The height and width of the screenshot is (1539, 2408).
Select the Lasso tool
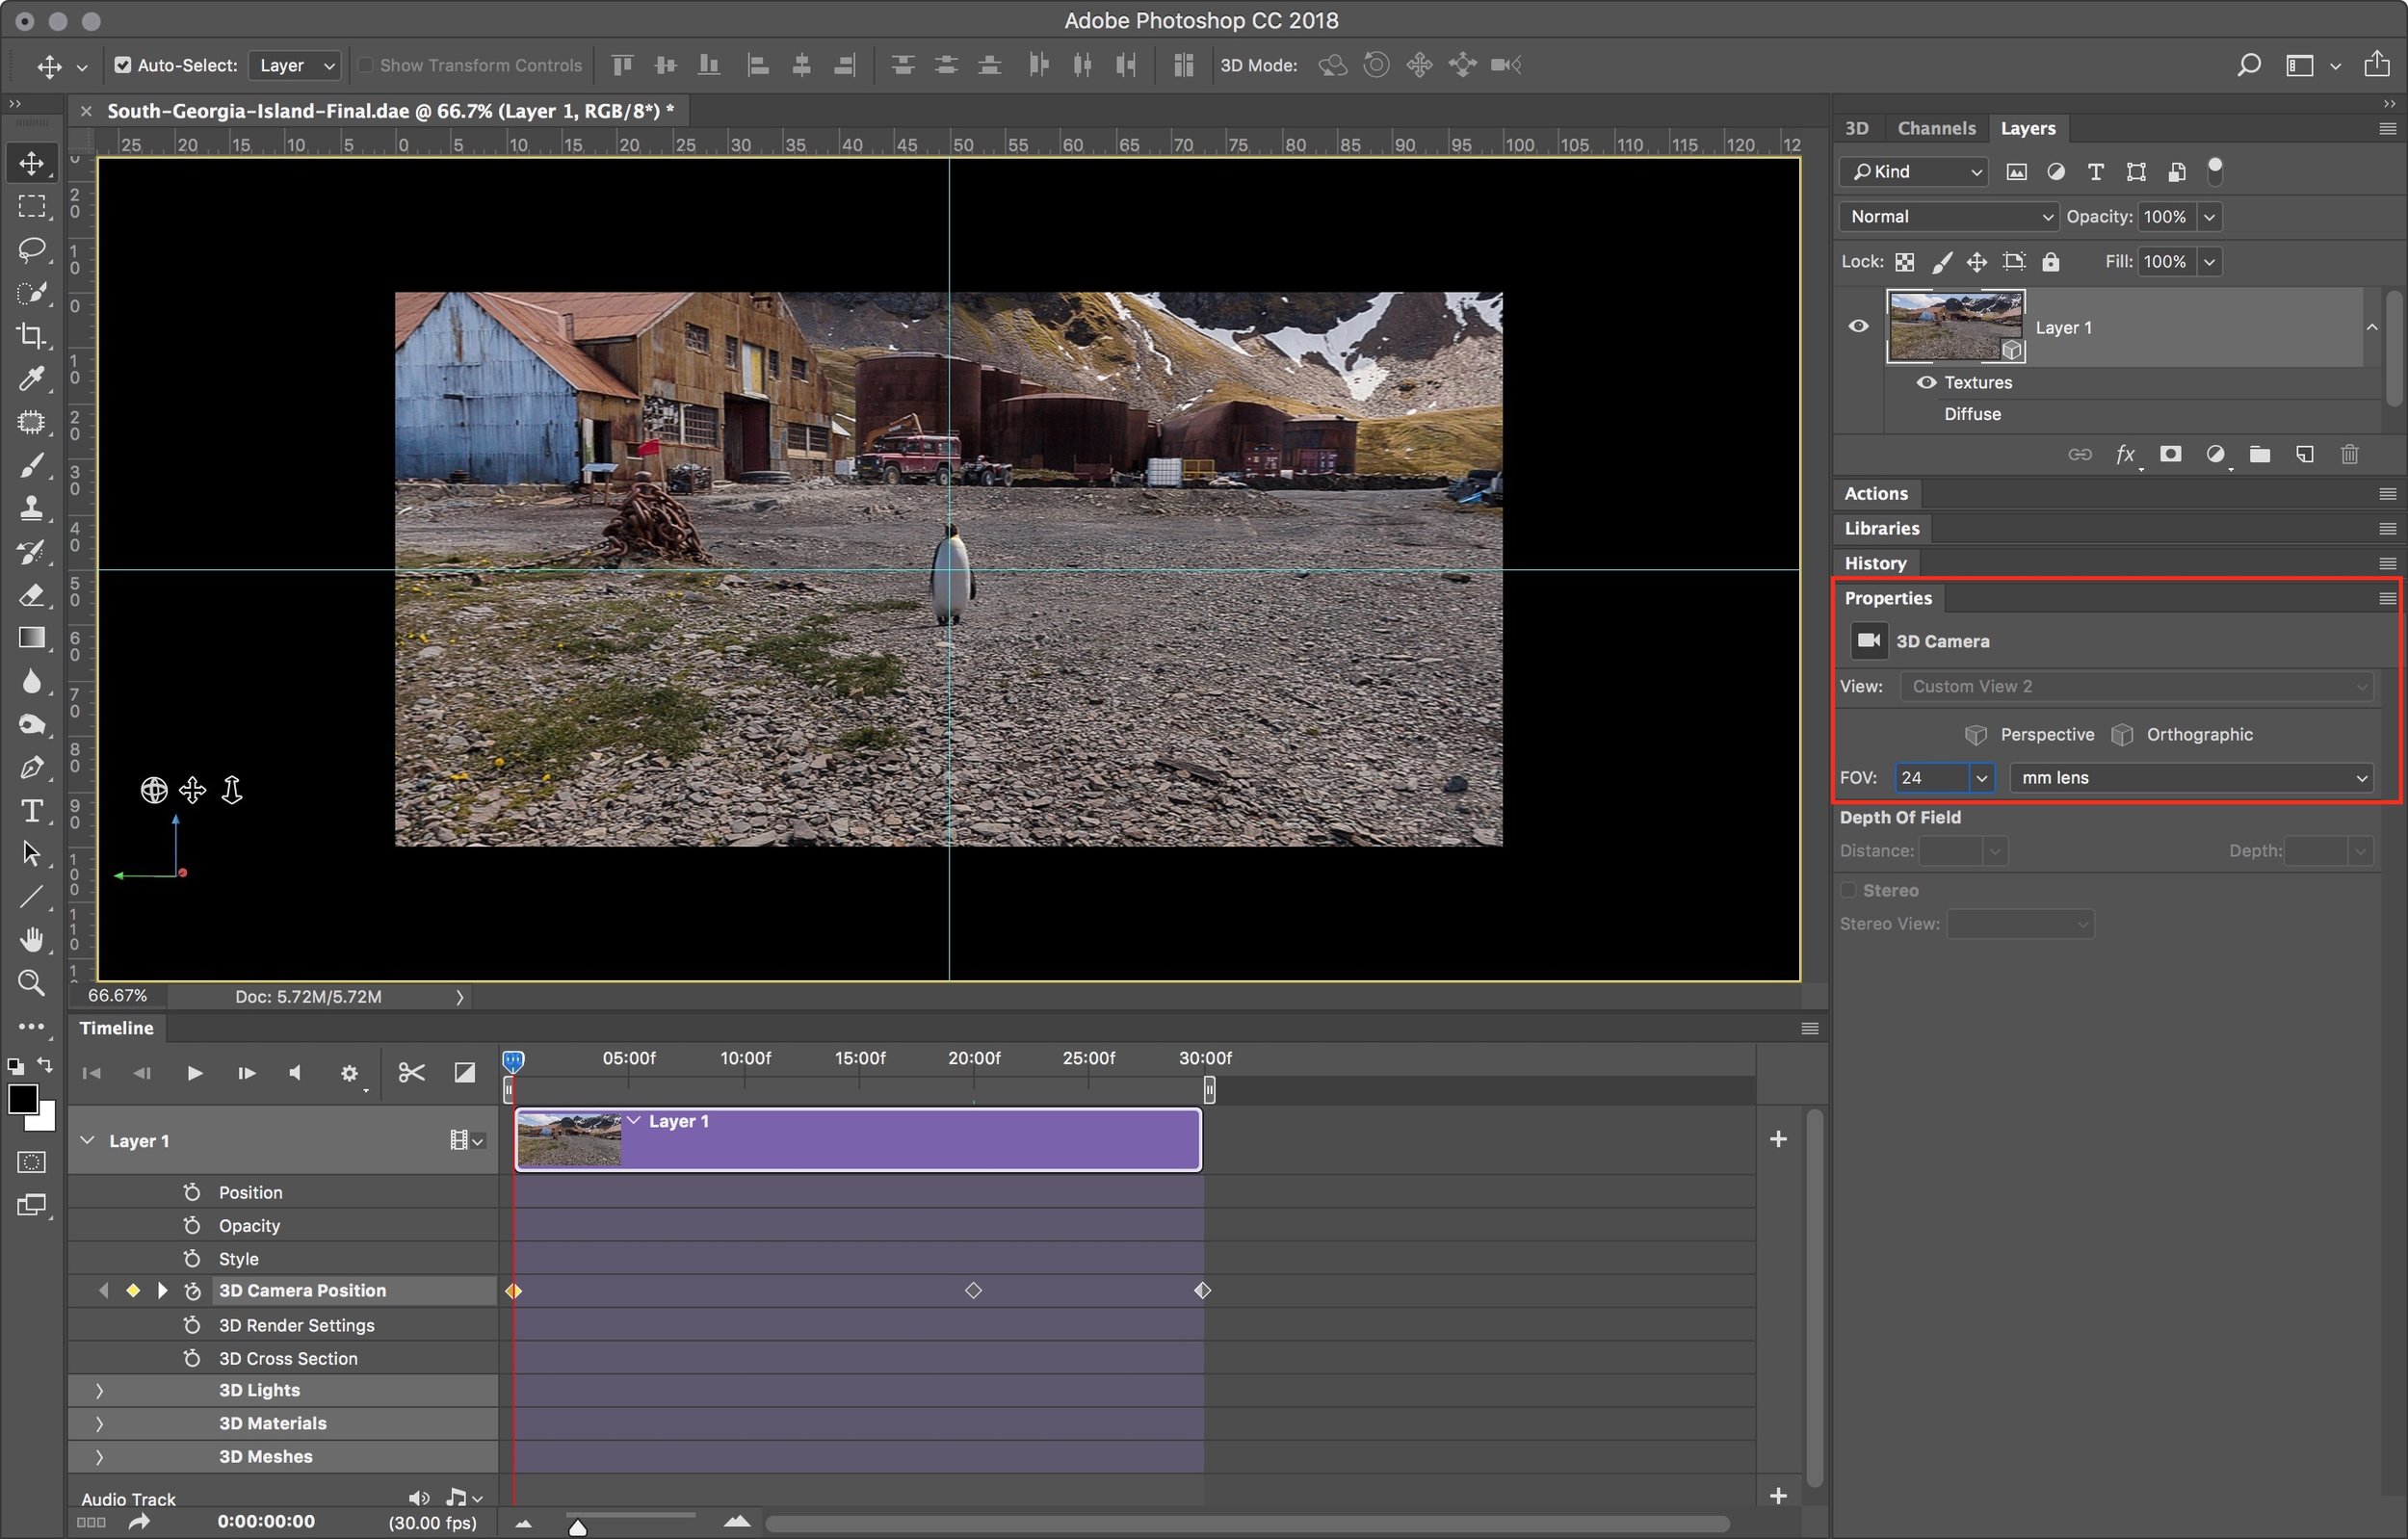31,249
